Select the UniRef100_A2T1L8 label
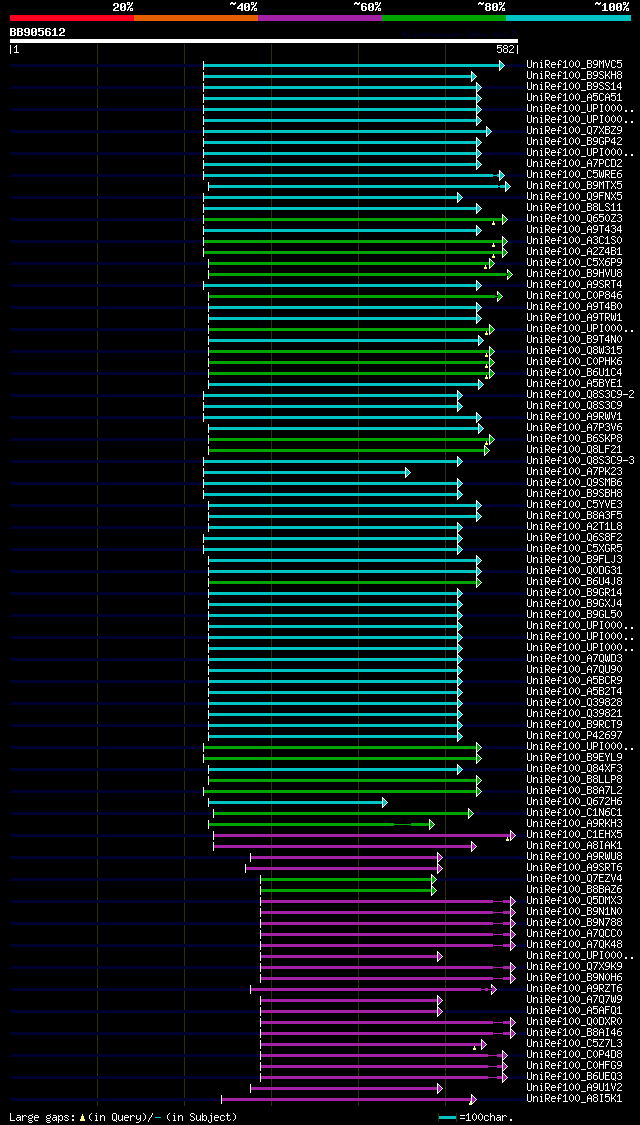Image resolution: width=640 pixels, height=1125 pixels. (x=574, y=527)
